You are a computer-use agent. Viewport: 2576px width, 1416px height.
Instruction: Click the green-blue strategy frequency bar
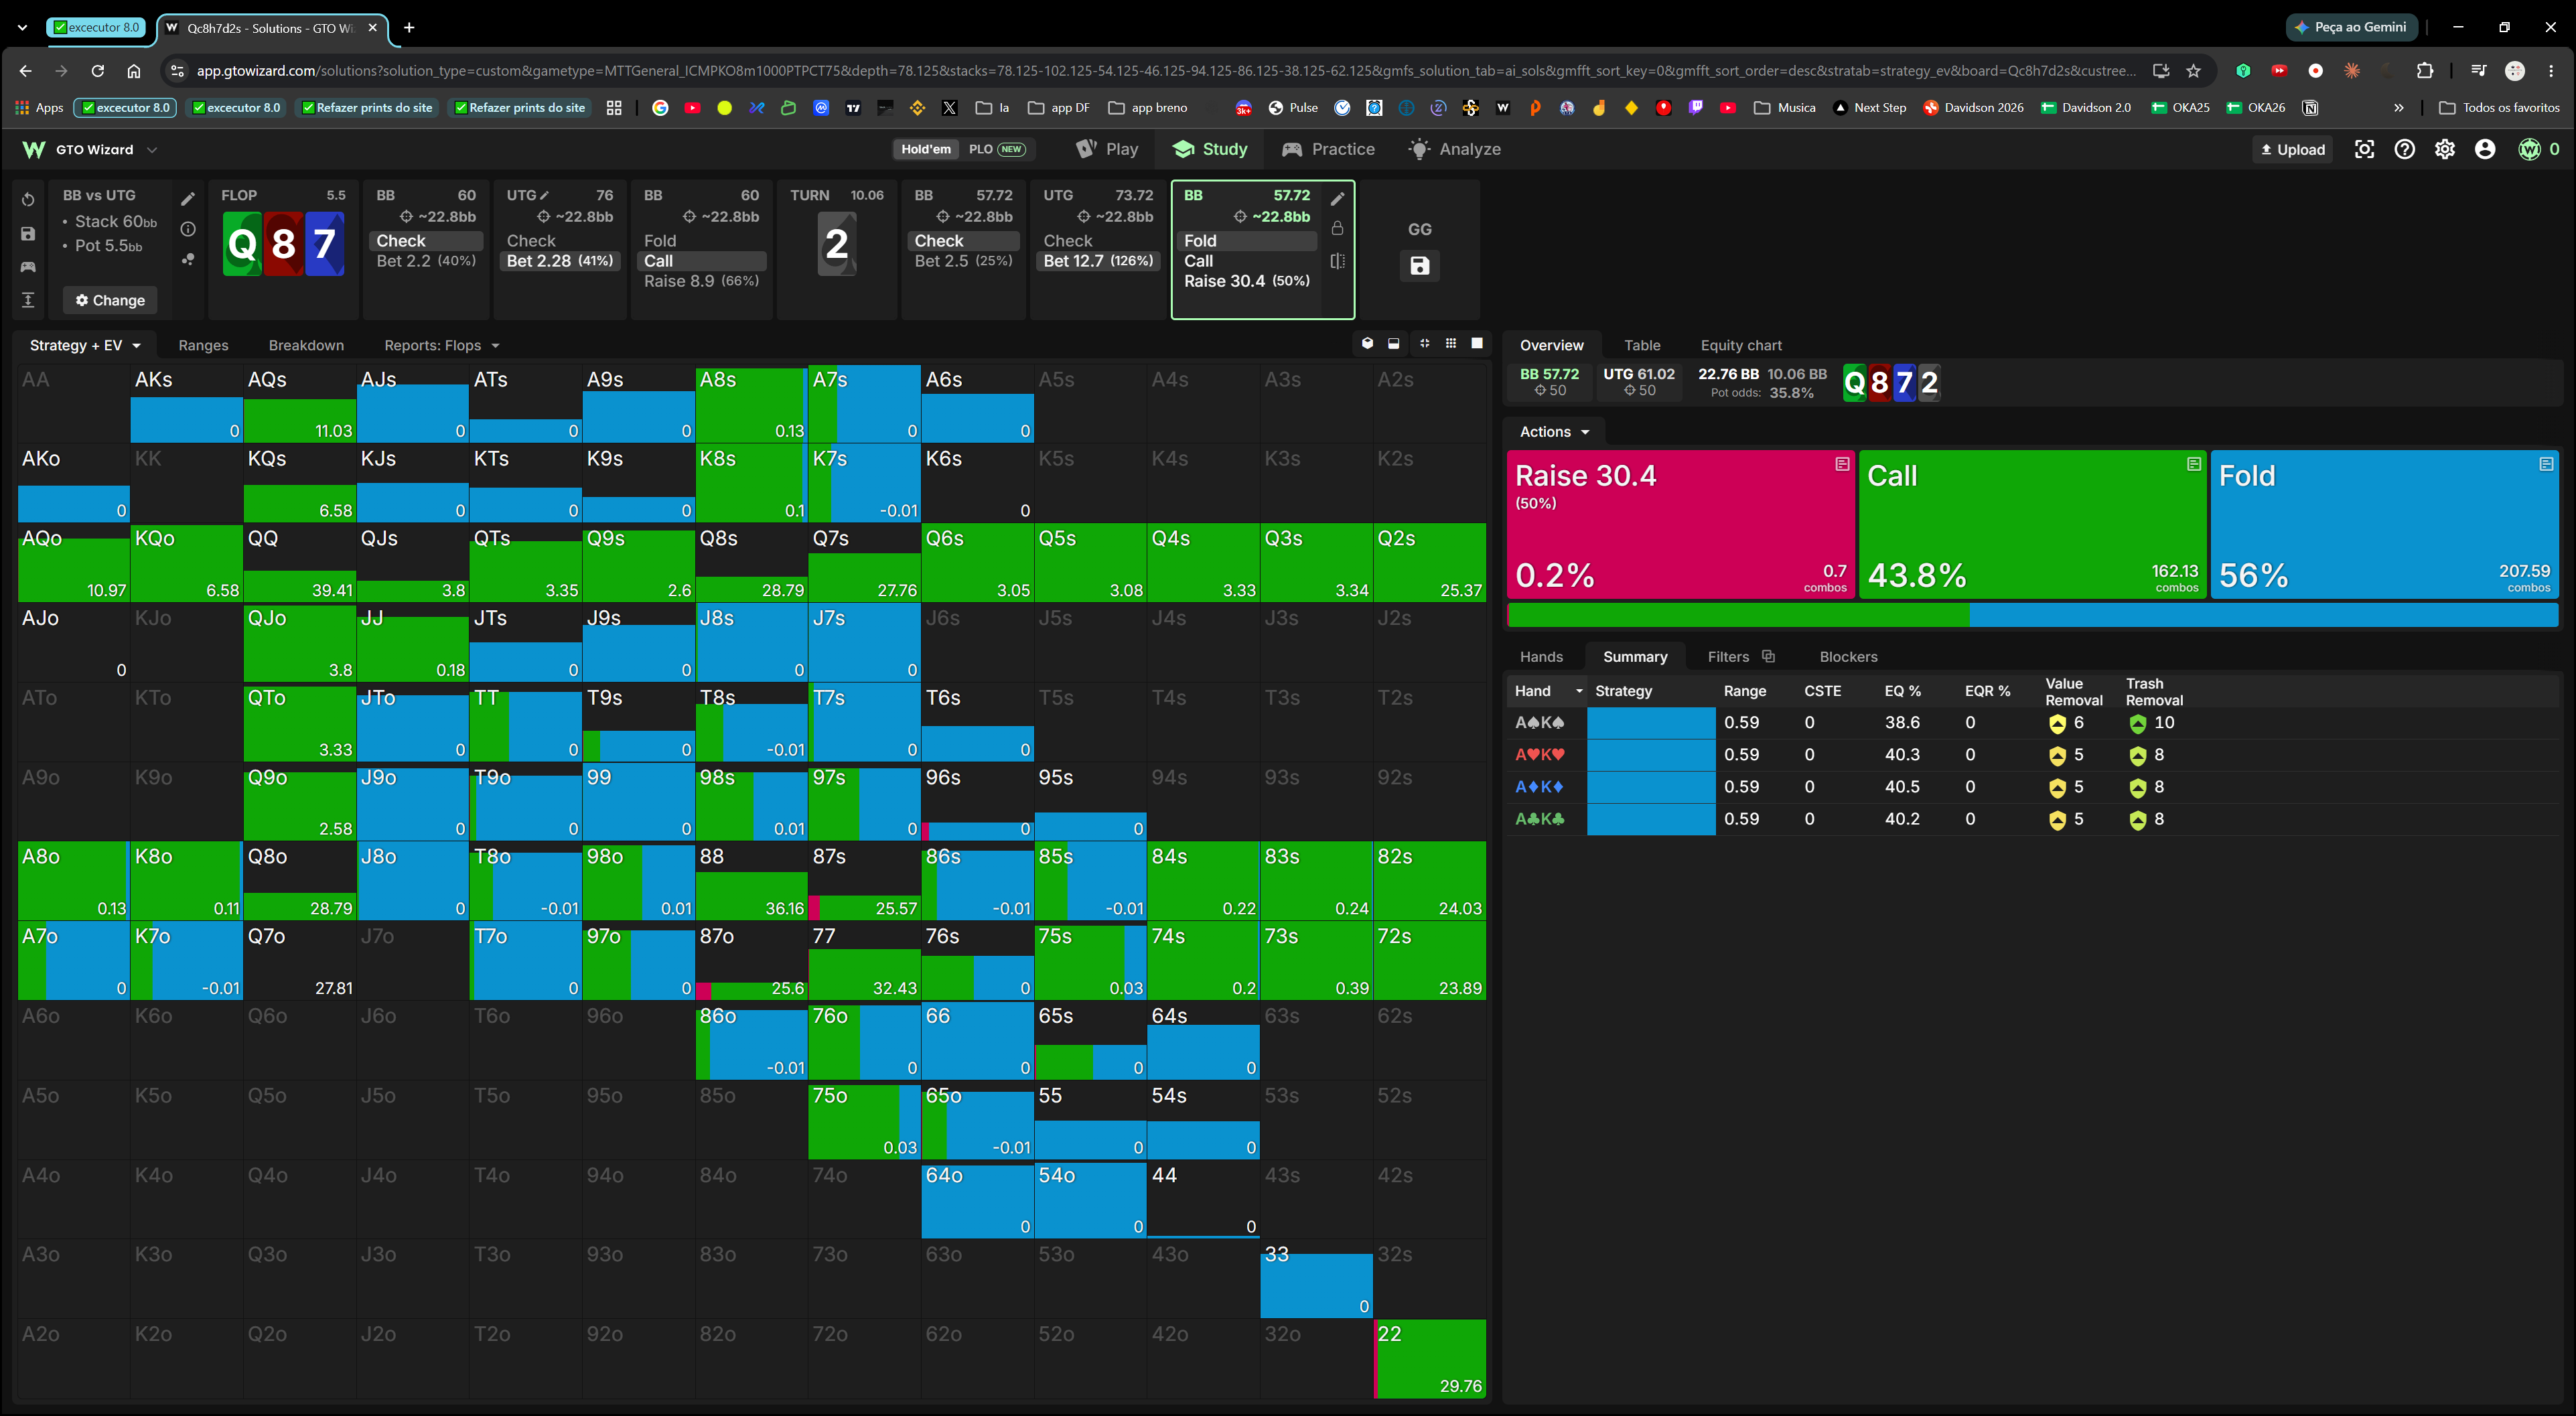pyautogui.click(x=2032, y=615)
